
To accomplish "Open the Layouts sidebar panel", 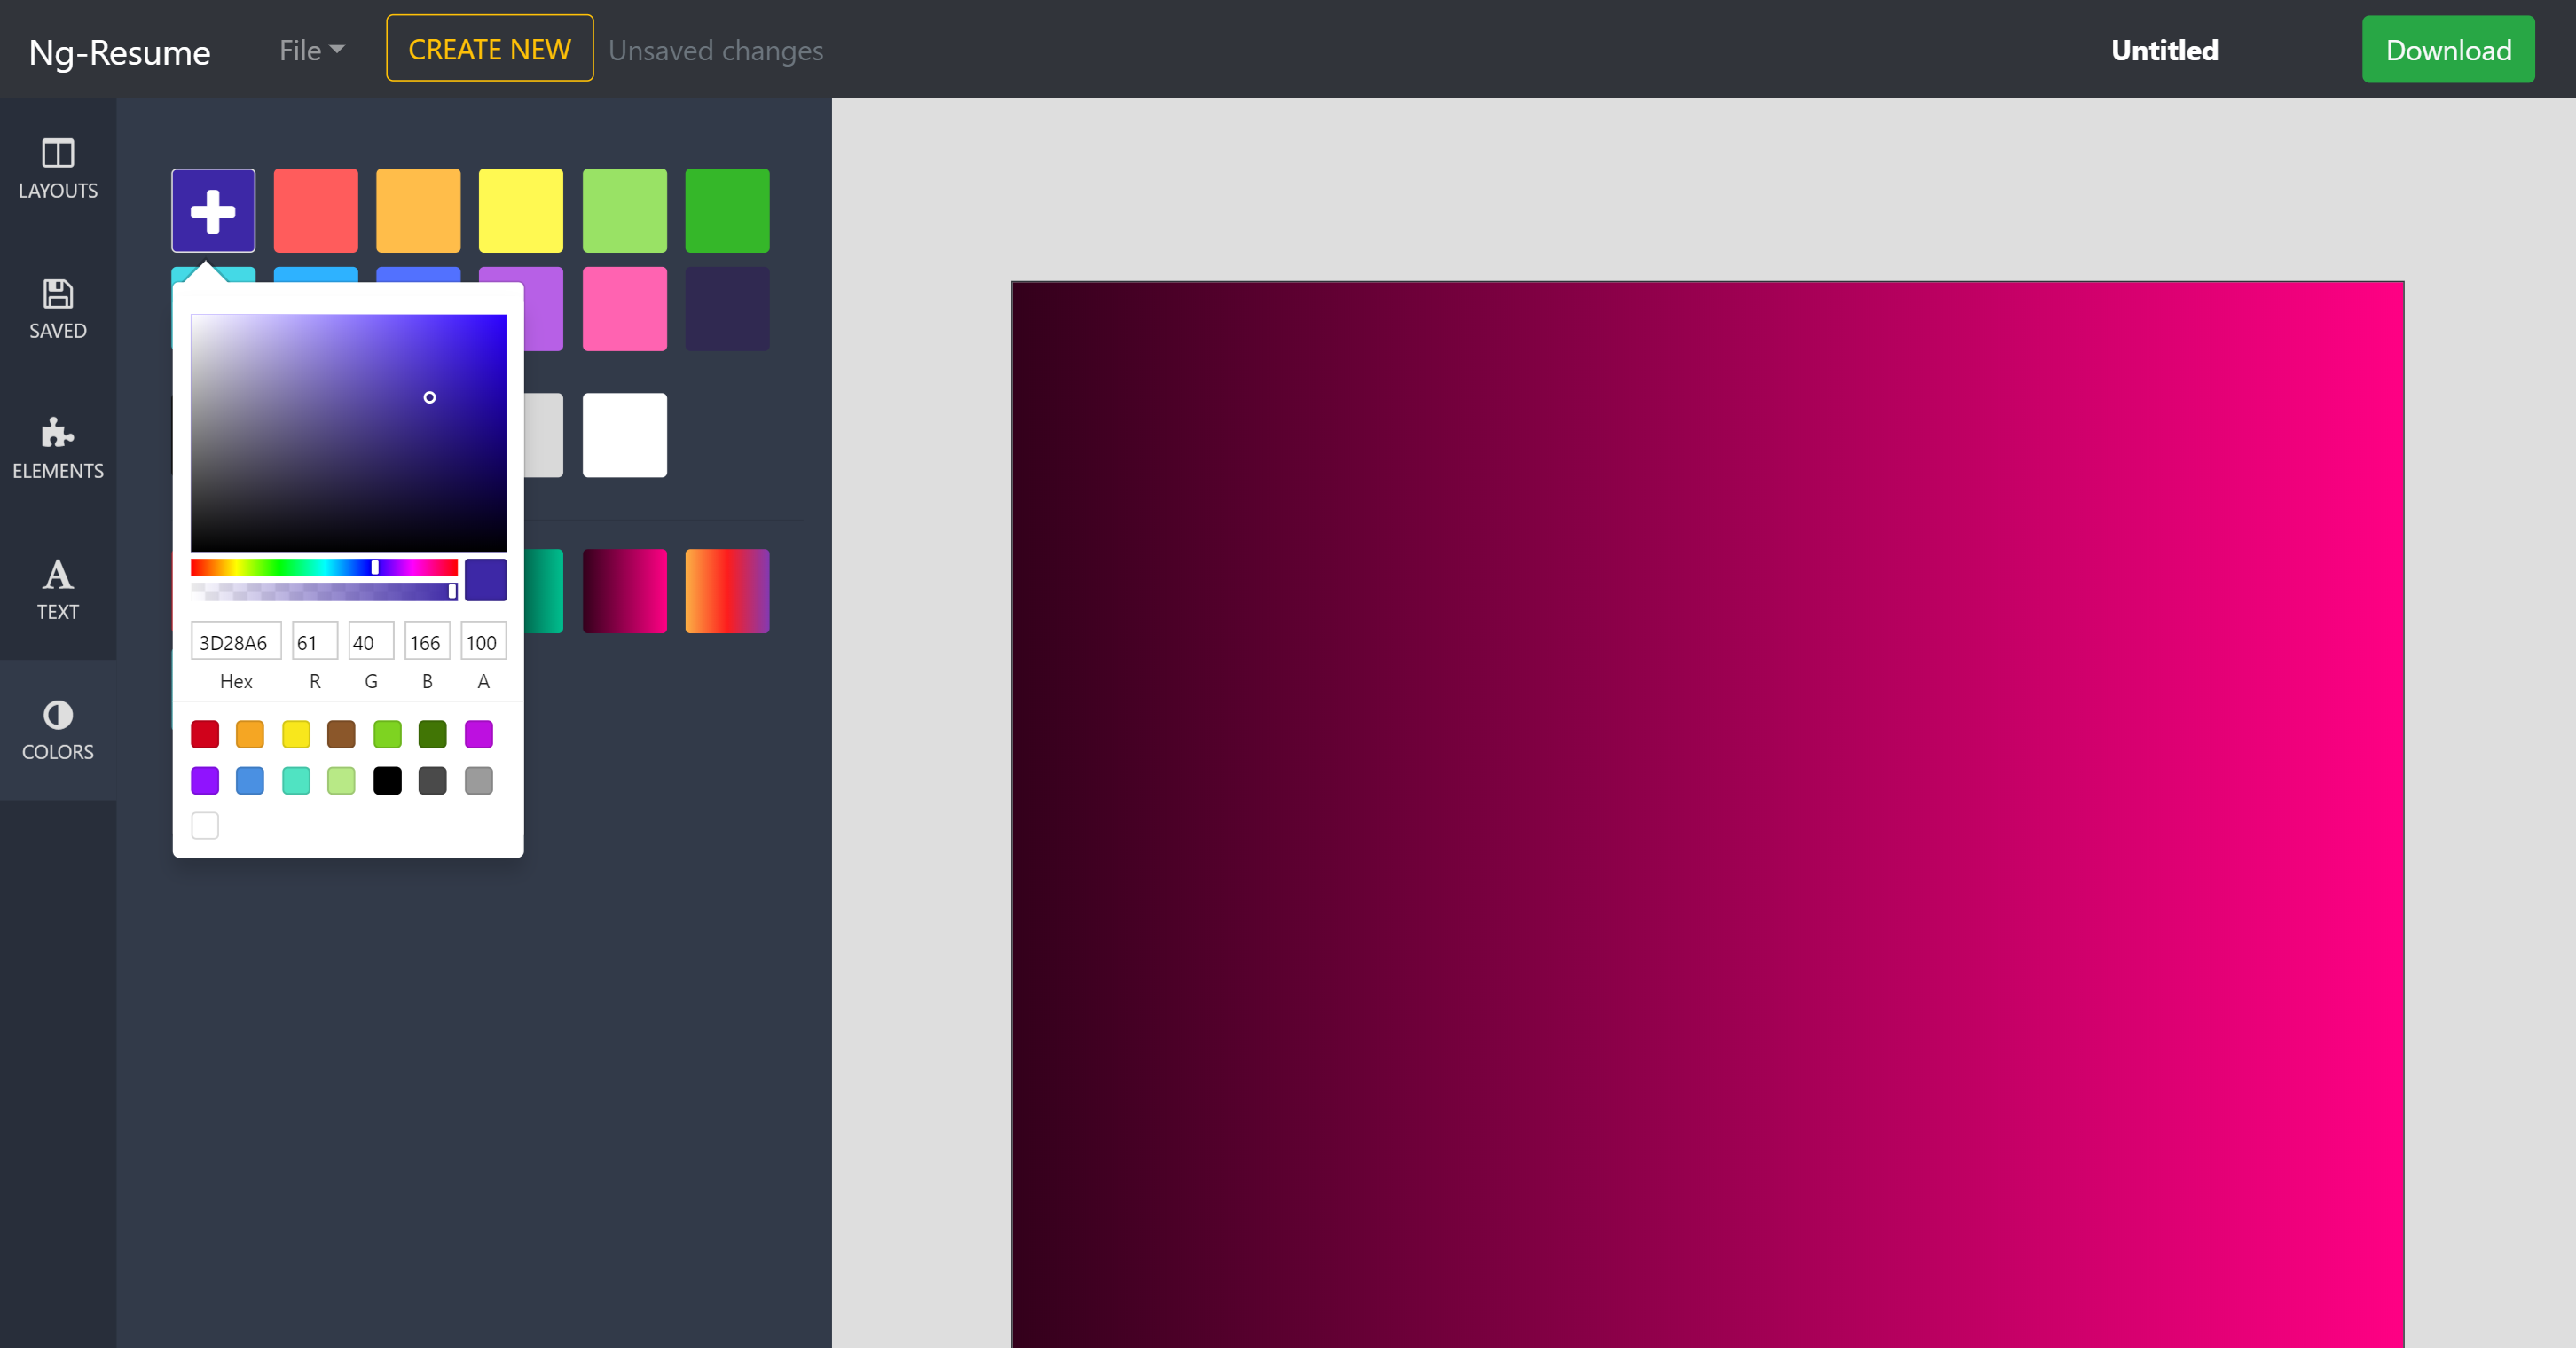I will pyautogui.click(x=58, y=168).
